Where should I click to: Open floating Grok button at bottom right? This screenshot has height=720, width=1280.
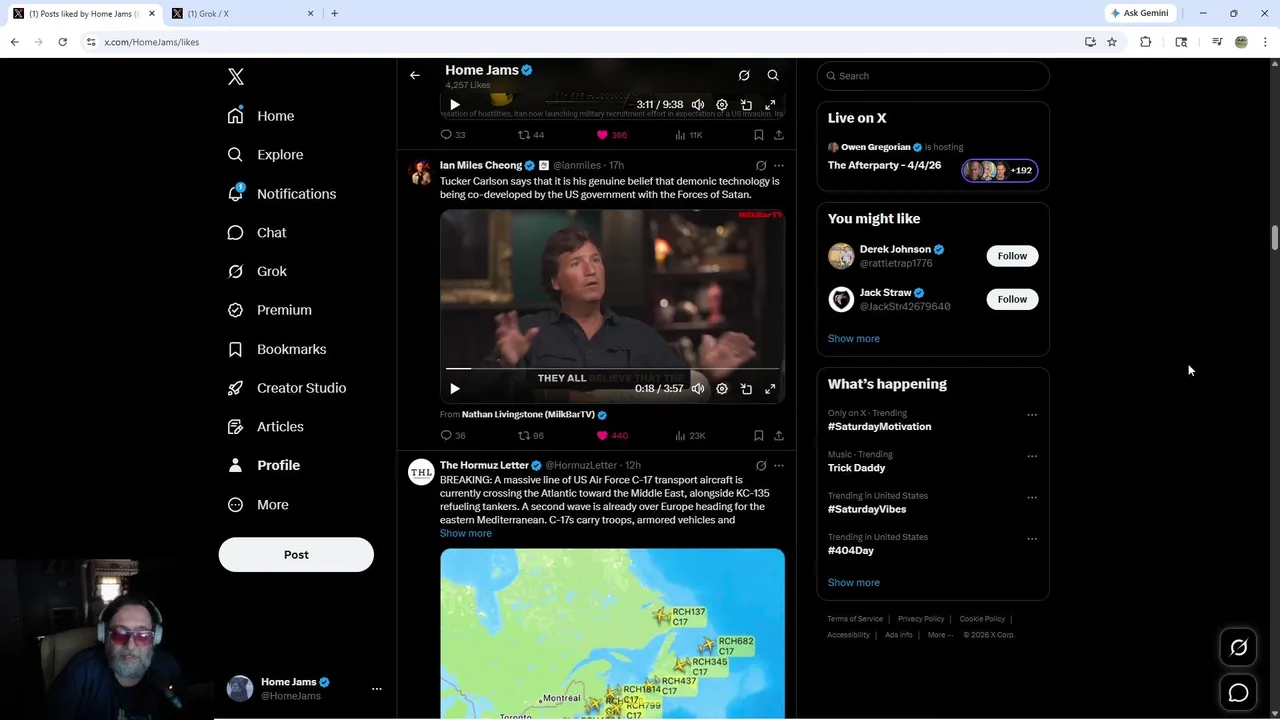pyautogui.click(x=1238, y=648)
